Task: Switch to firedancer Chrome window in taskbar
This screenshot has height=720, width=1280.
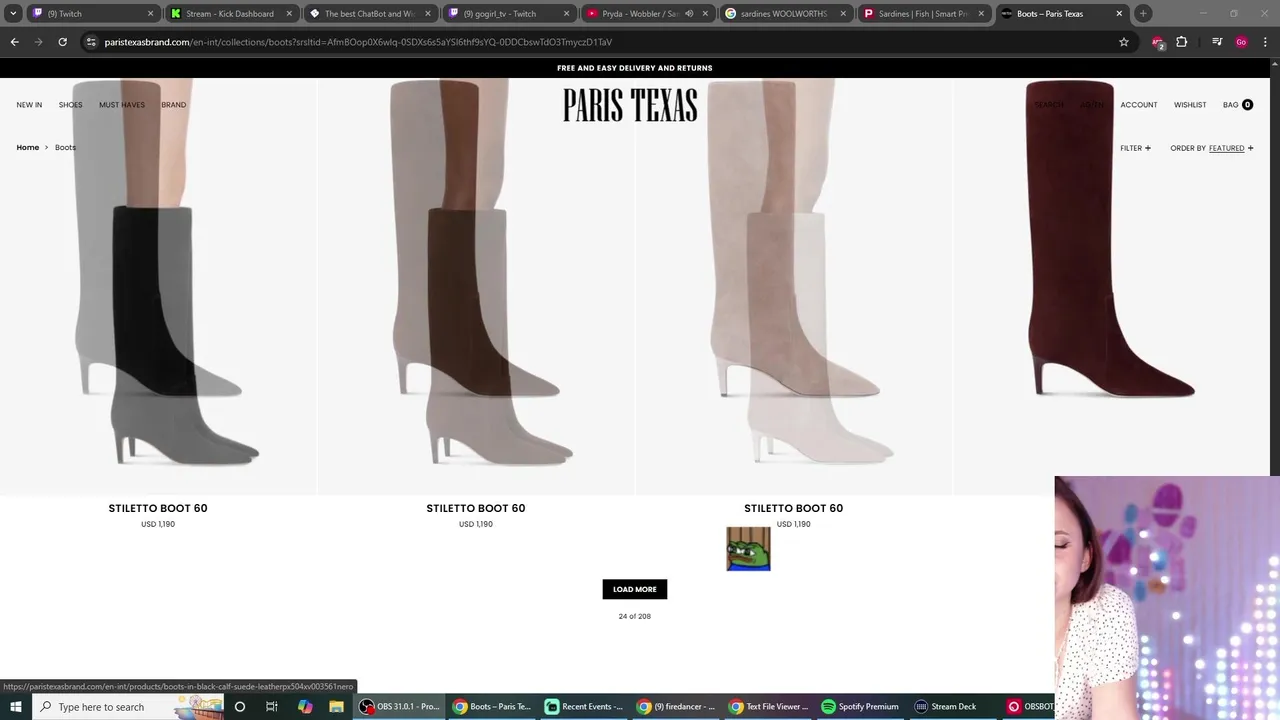Action: [677, 706]
